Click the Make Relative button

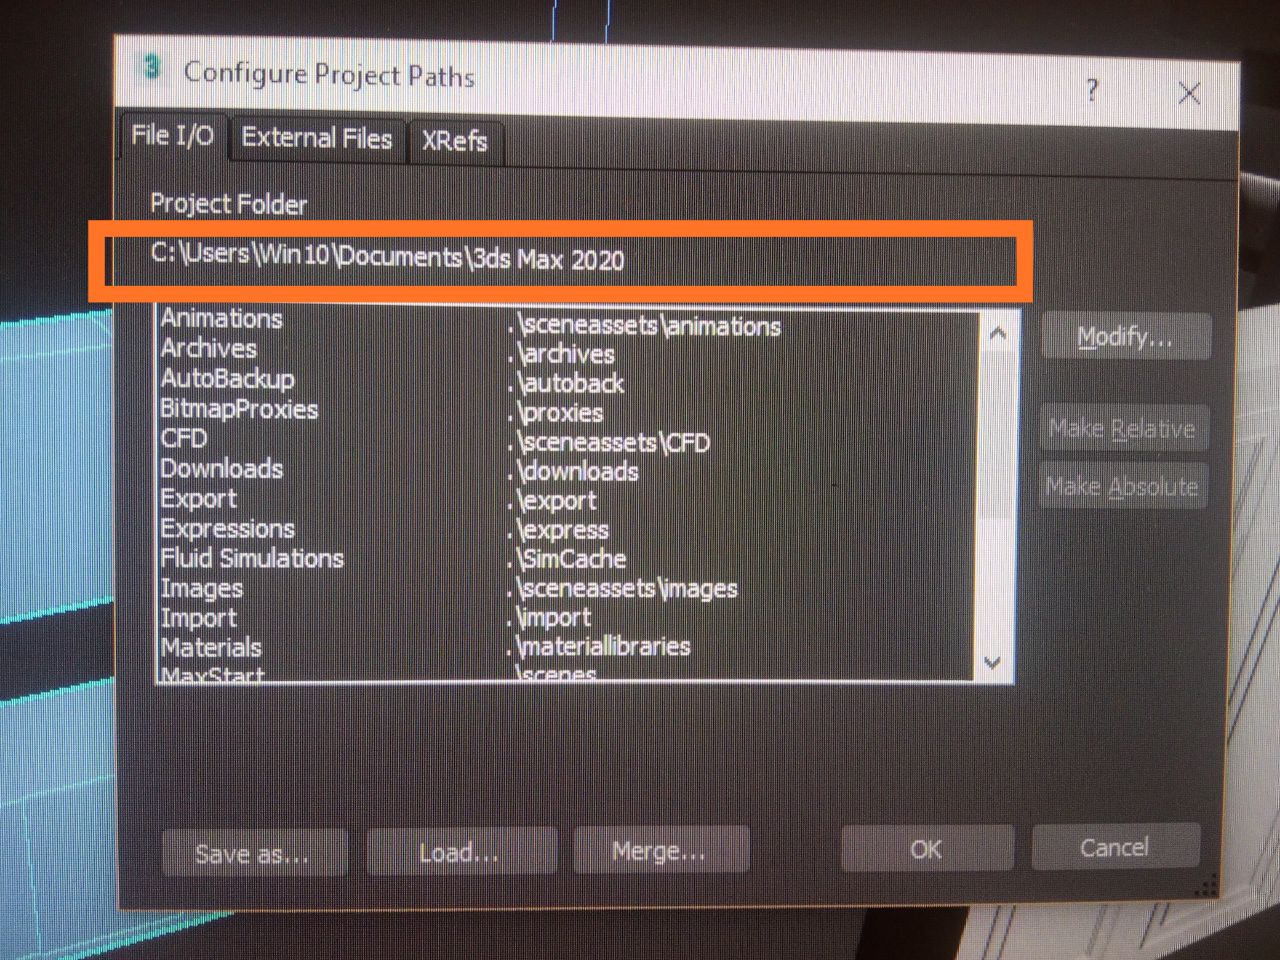(x=1122, y=429)
